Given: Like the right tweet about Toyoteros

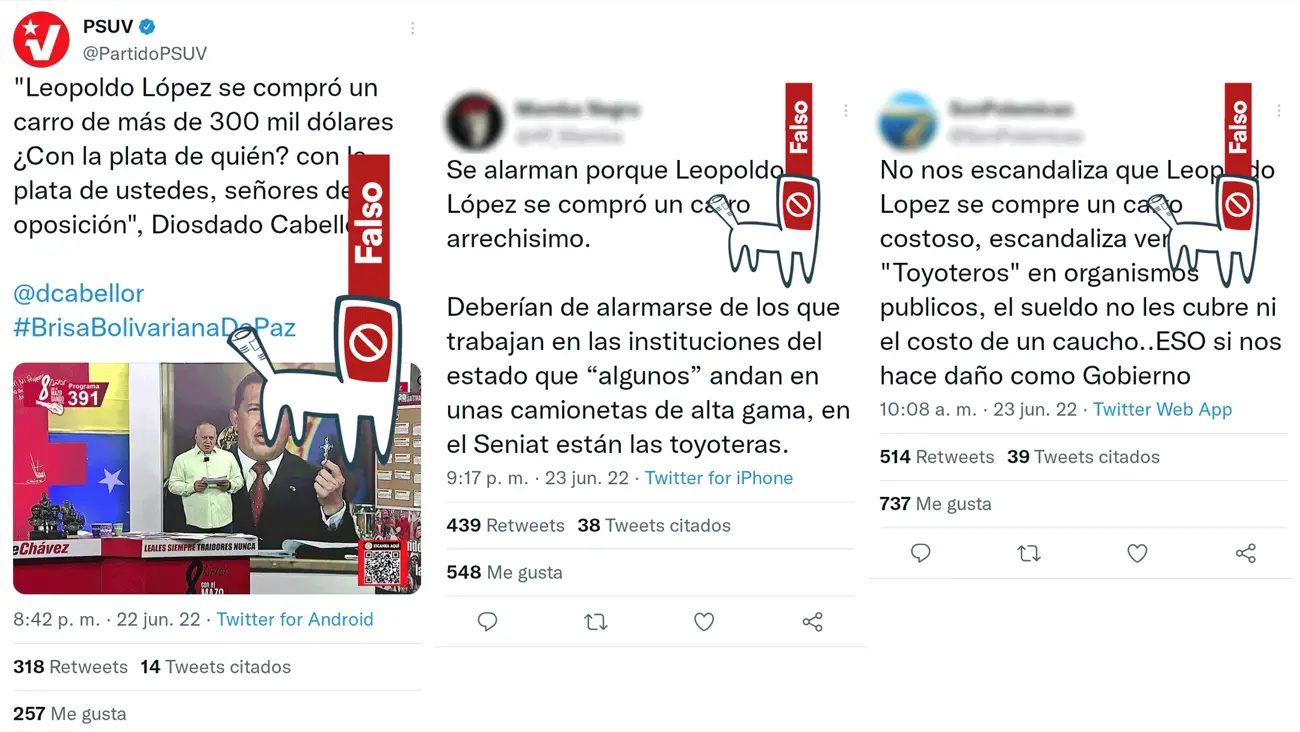Looking at the screenshot, I should tap(1137, 553).
